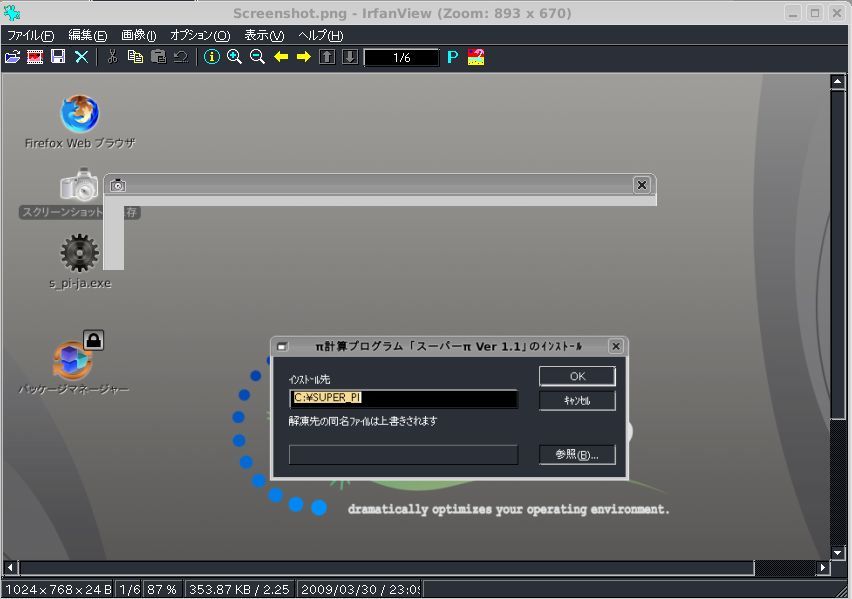
Task: Jump to previous page using up arrow icon
Action: tap(327, 57)
